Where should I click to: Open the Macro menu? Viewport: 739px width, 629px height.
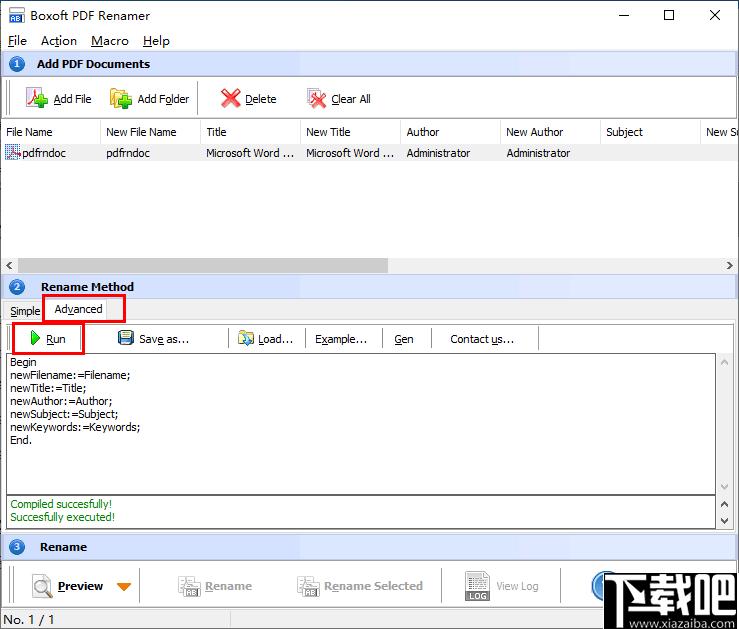(110, 41)
